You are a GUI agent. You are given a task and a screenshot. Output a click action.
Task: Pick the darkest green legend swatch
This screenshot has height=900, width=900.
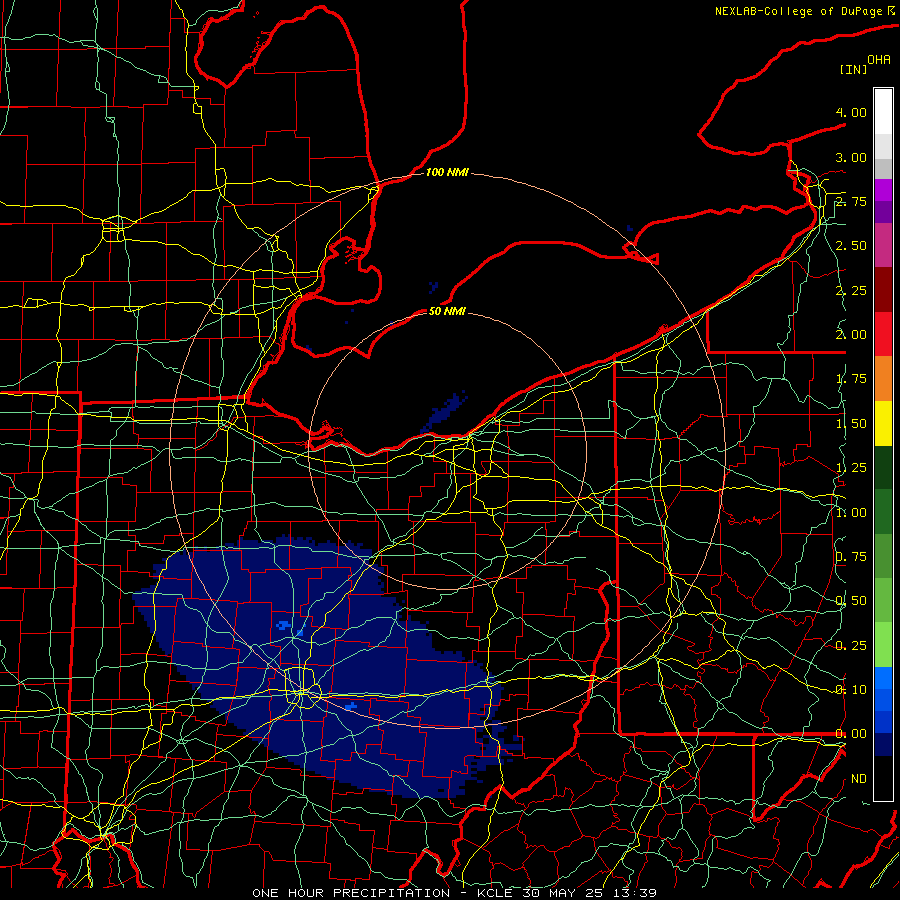(883, 467)
